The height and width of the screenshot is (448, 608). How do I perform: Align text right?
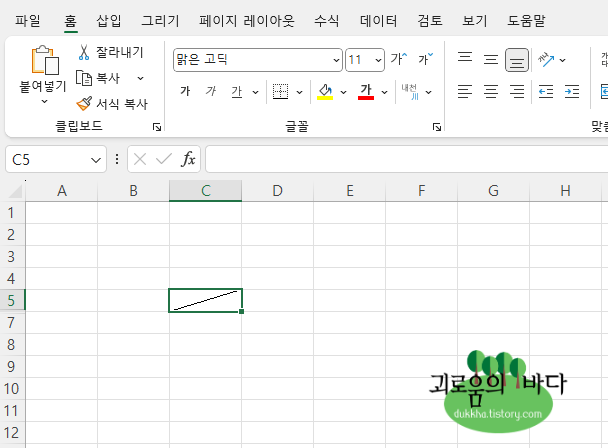(x=517, y=92)
